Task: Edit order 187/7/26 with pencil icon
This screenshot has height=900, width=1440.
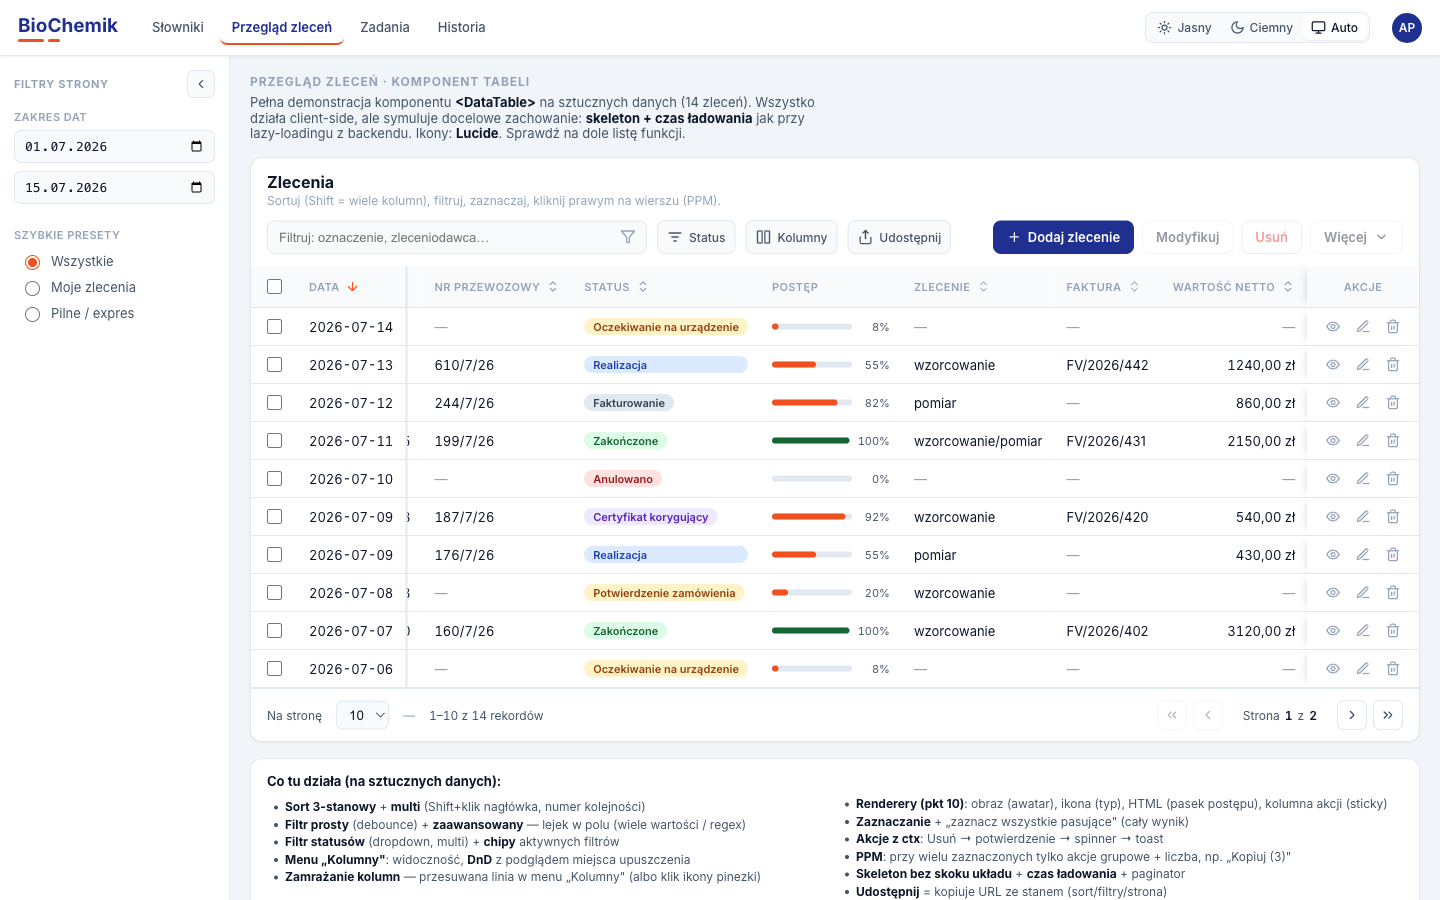Action: tap(1363, 517)
